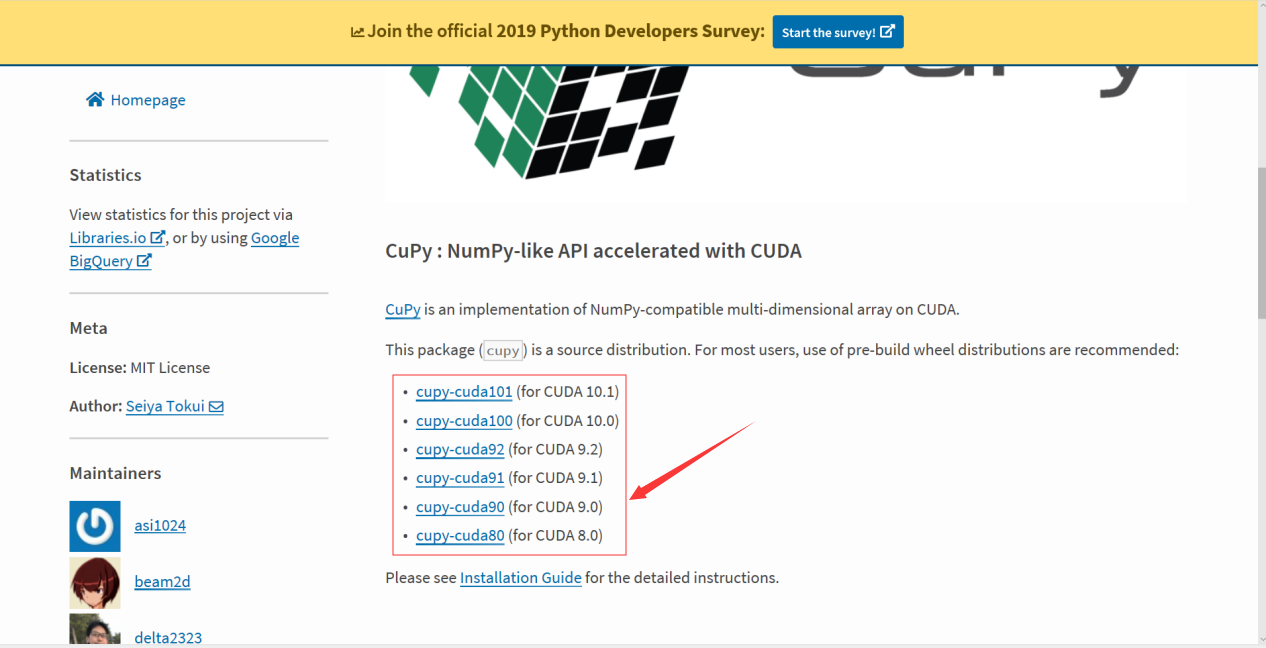Navigate using the Homepage link

tap(148, 99)
